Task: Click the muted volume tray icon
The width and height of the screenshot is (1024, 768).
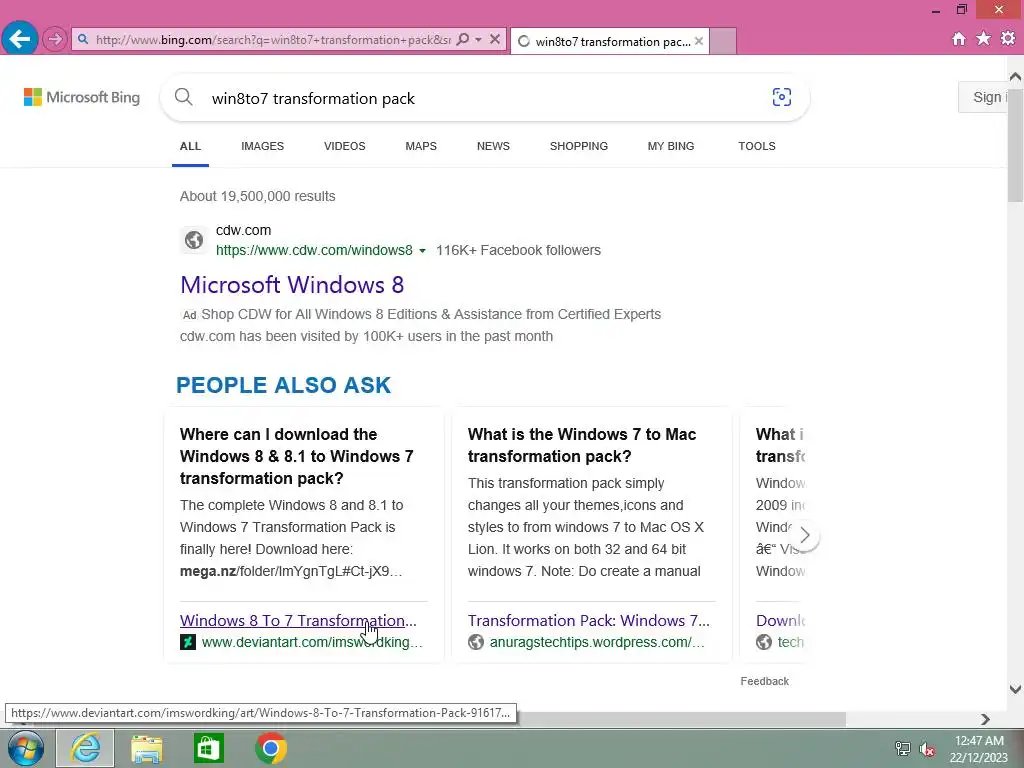Action: pos(927,749)
